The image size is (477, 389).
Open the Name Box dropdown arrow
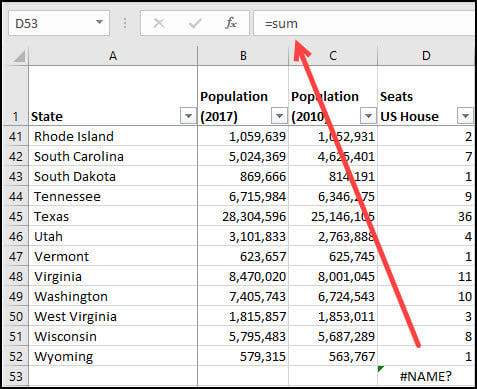[x=99, y=22]
